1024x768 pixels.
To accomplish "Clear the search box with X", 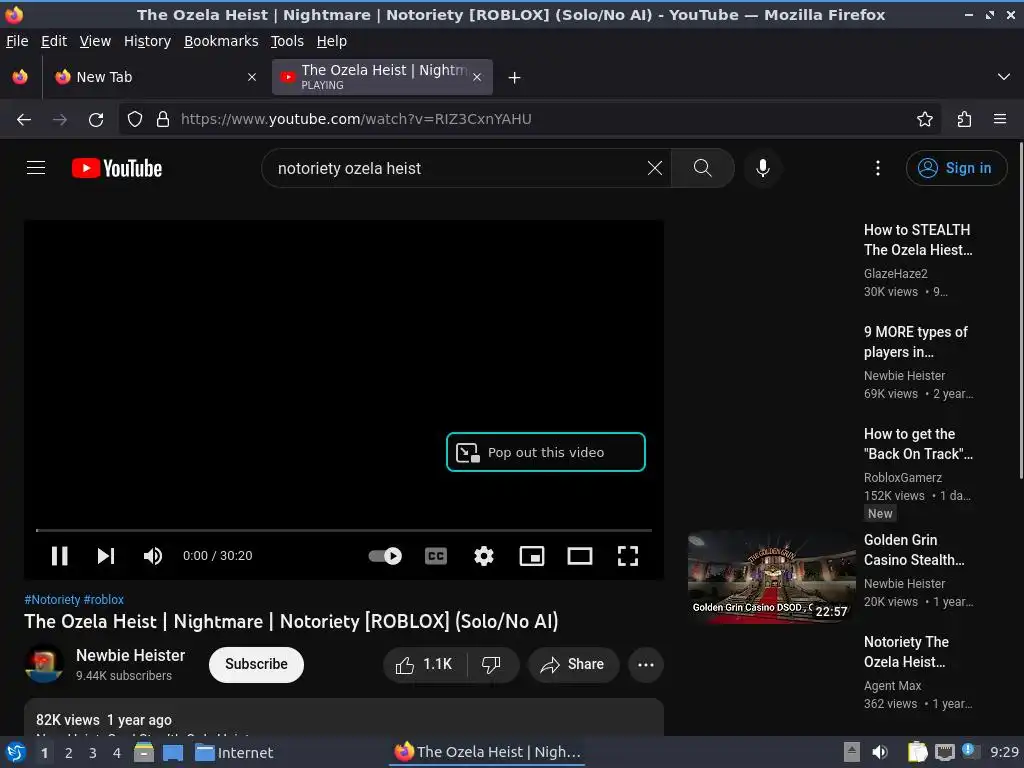I will click(654, 168).
